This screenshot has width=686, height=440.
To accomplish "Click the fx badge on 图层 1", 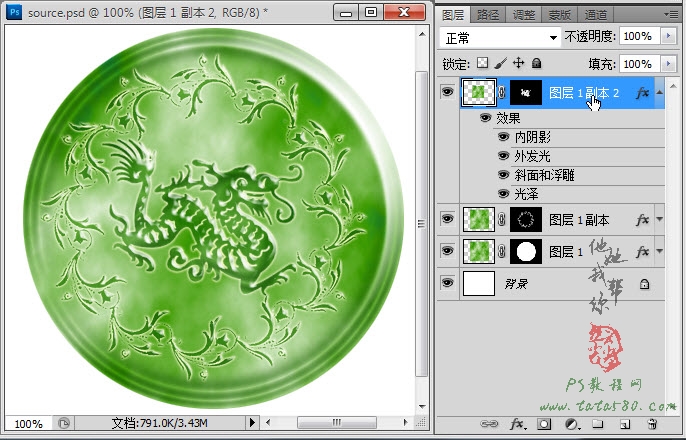I will 642,251.
